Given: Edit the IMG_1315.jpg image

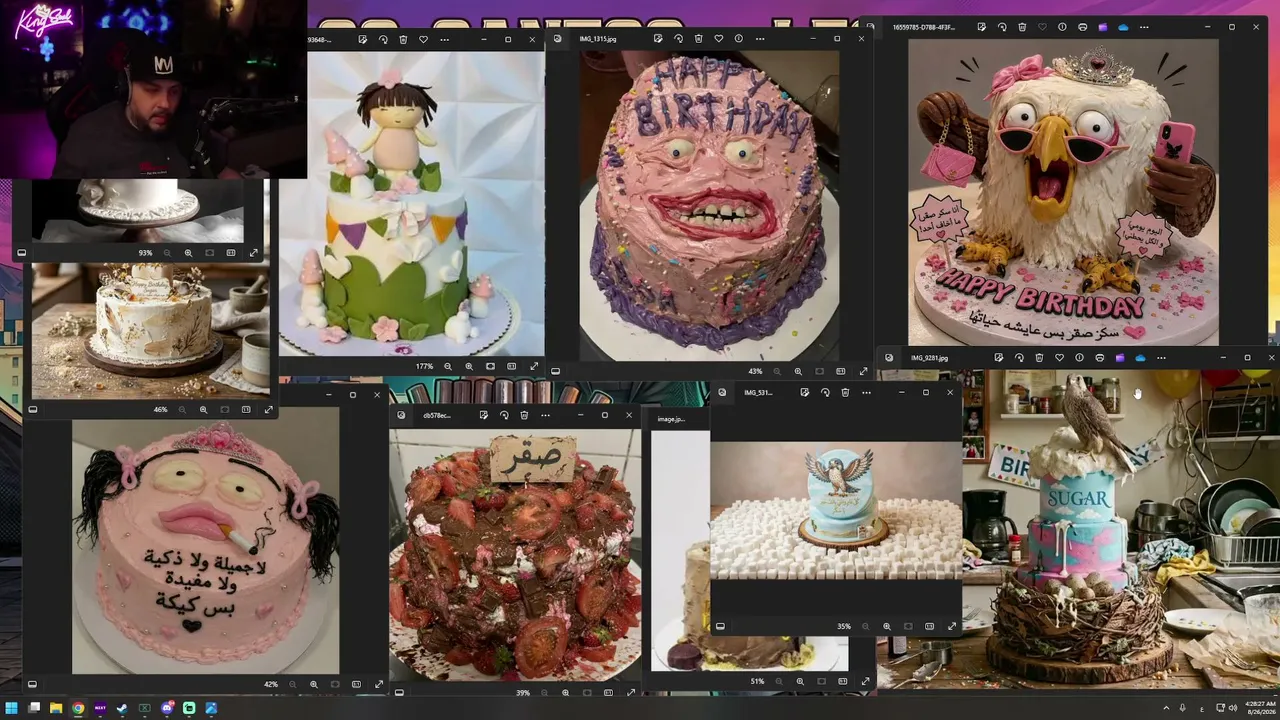Looking at the screenshot, I should pyautogui.click(x=658, y=39).
